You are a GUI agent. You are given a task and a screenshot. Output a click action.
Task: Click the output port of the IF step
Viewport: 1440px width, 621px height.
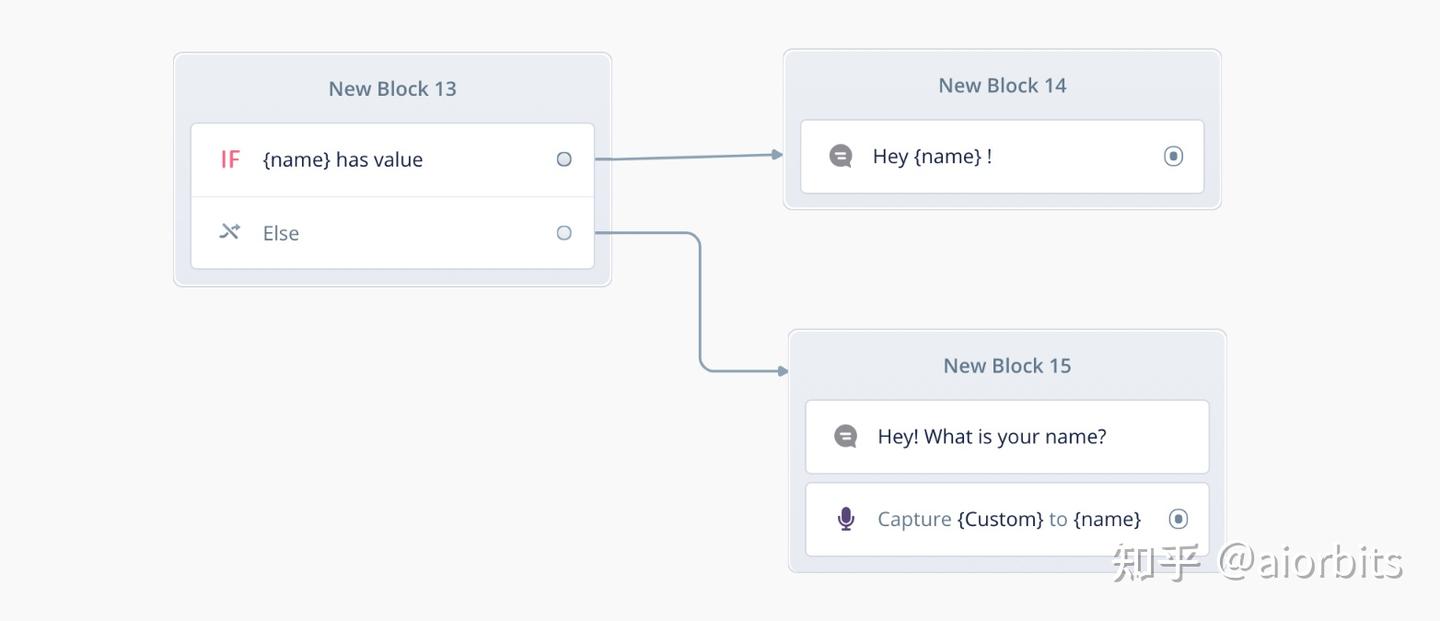[x=564, y=159]
